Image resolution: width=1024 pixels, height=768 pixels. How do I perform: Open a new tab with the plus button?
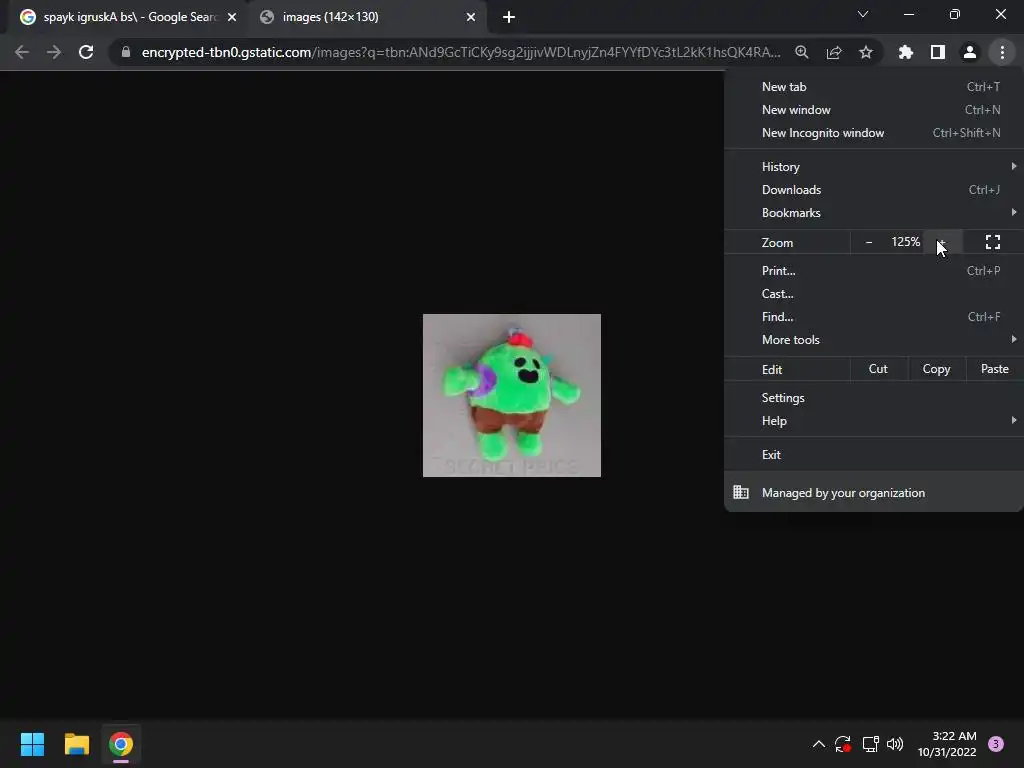tap(509, 18)
